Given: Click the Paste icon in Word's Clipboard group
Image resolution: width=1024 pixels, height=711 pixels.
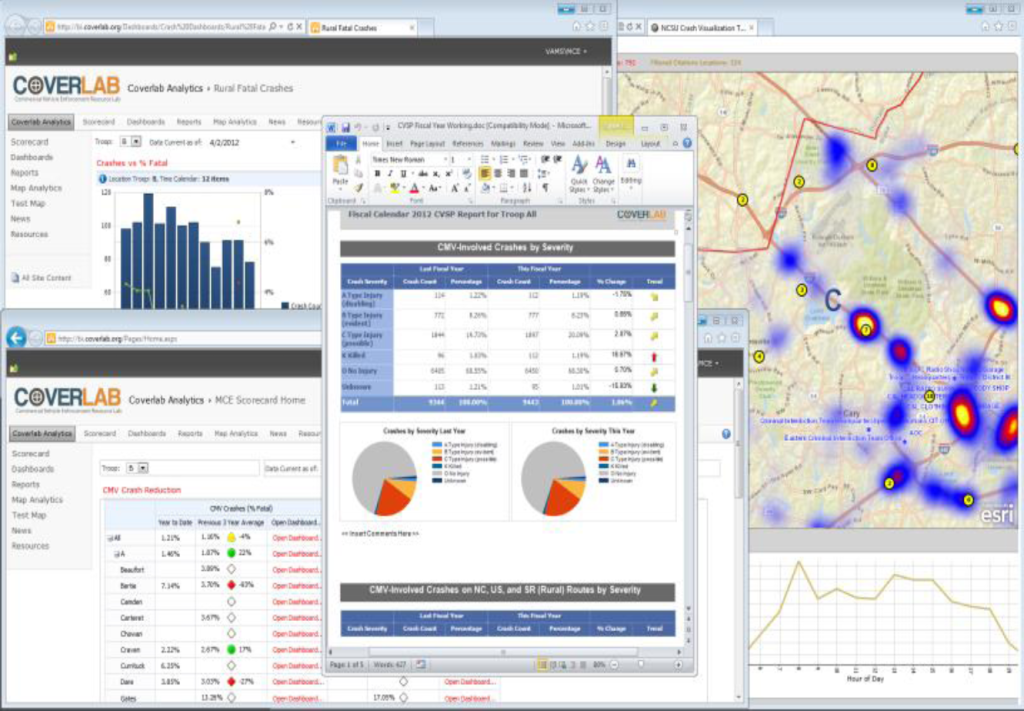Looking at the screenshot, I should 342,166.
